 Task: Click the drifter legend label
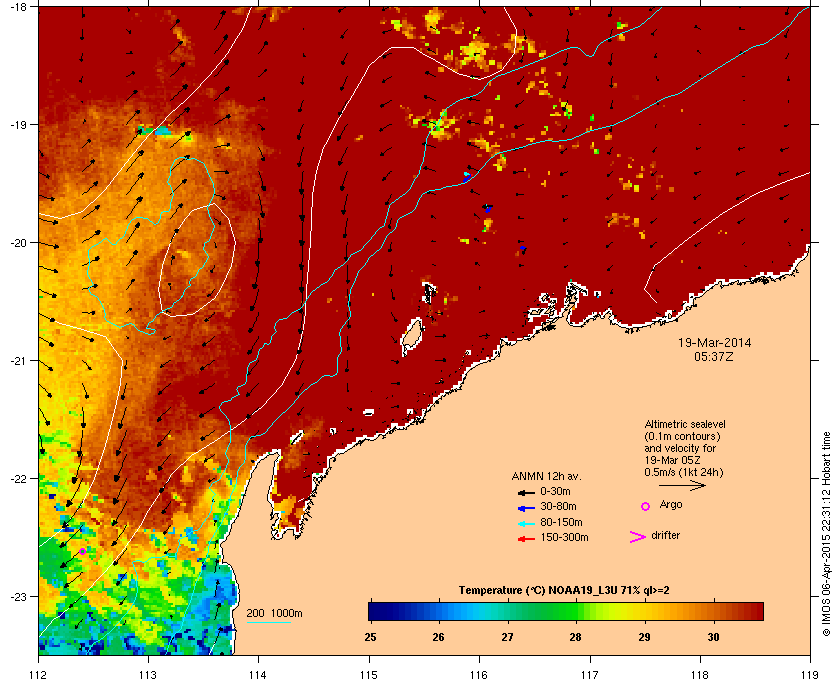[665, 535]
